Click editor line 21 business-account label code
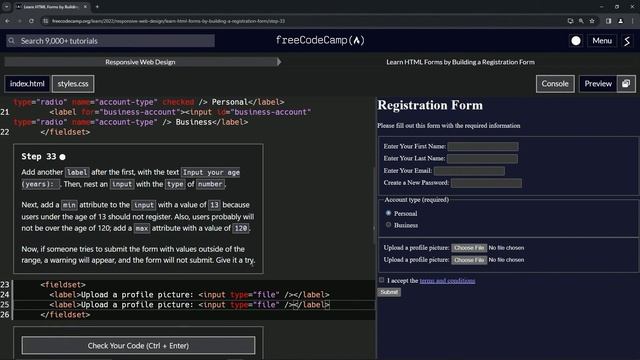The image size is (640, 360). point(180,112)
